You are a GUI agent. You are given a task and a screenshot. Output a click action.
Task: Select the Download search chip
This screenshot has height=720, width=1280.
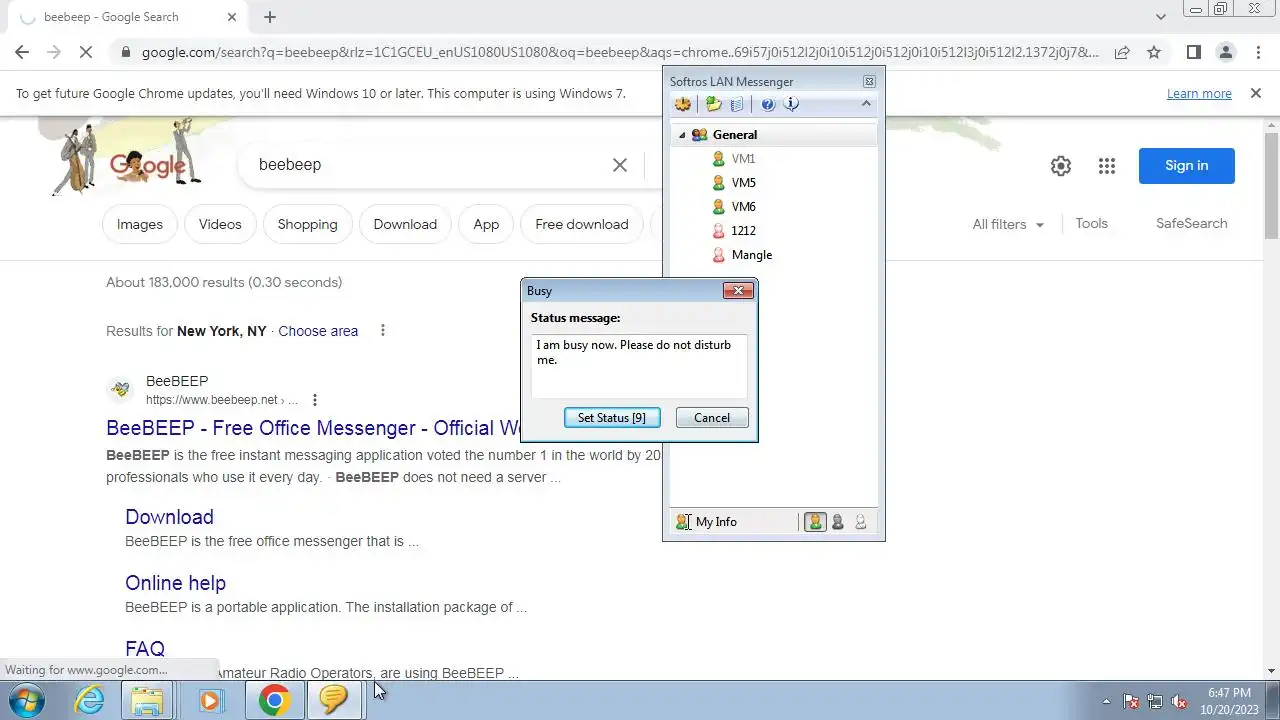coord(405,224)
